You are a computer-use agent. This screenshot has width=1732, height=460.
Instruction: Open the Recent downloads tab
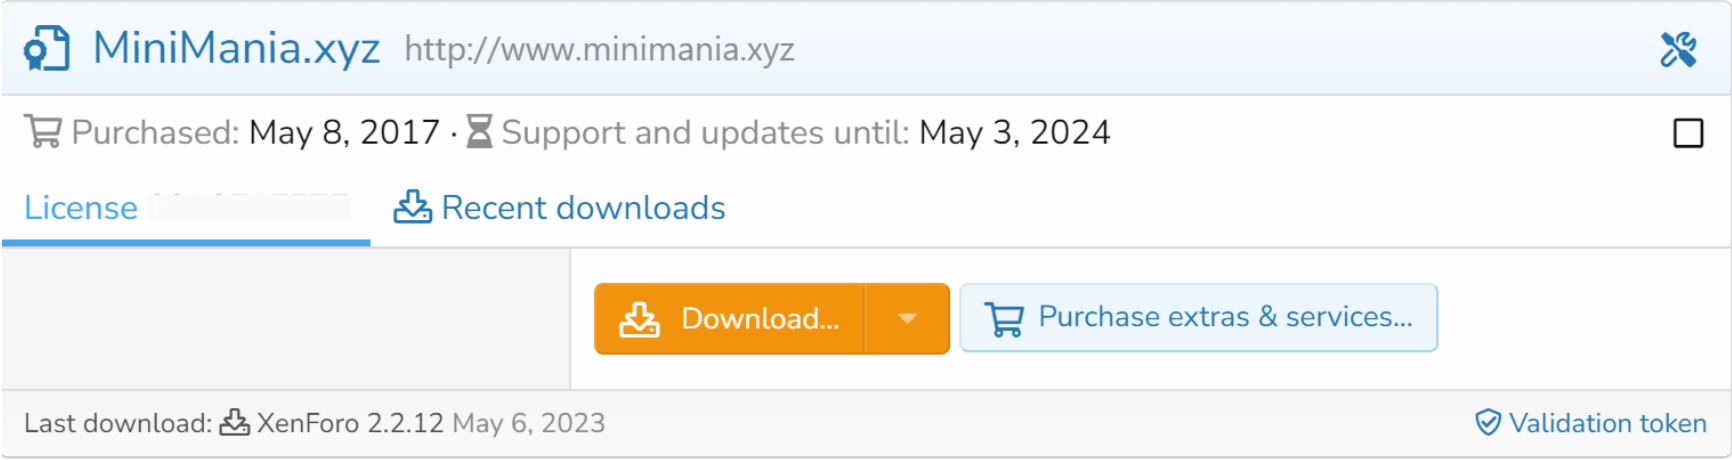560,208
